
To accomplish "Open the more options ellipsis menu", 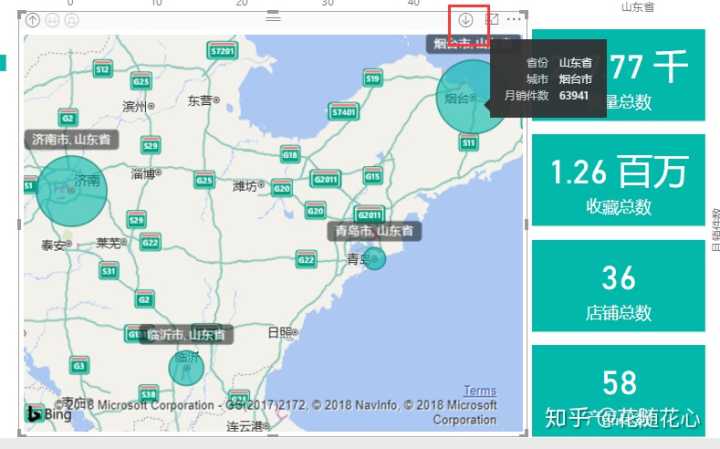I will tap(514, 20).
